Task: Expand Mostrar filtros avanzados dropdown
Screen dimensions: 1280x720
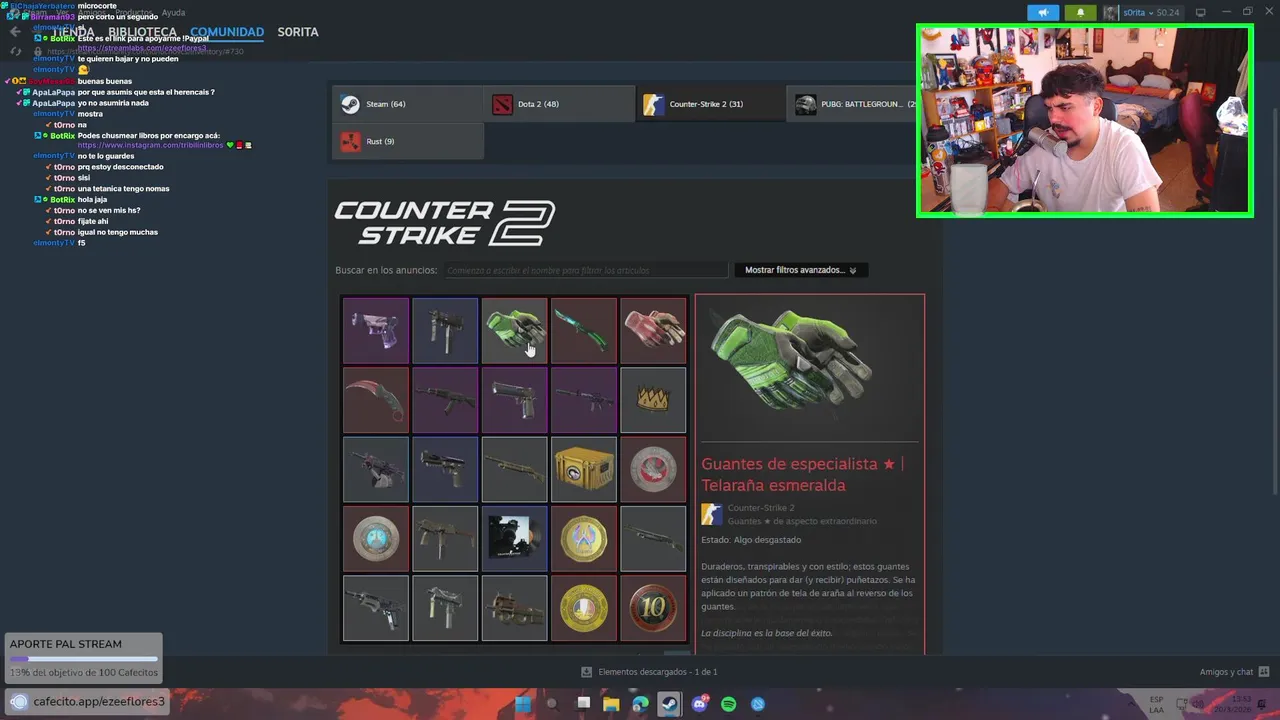Action: (800, 270)
